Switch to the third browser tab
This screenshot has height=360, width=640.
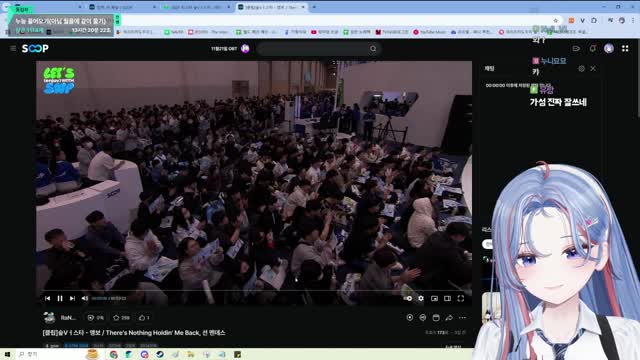coord(197,7)
